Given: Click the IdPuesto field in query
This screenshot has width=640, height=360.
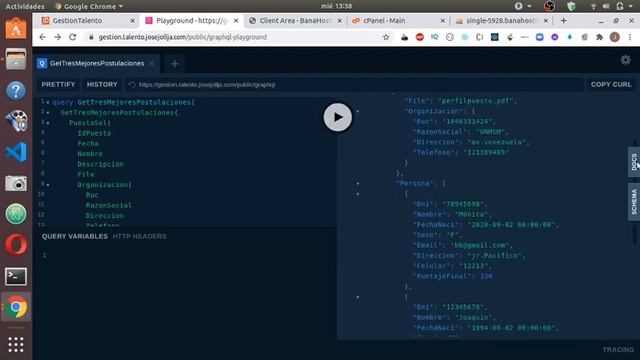Looking at the screenshot, I should (x=94, y=133).
